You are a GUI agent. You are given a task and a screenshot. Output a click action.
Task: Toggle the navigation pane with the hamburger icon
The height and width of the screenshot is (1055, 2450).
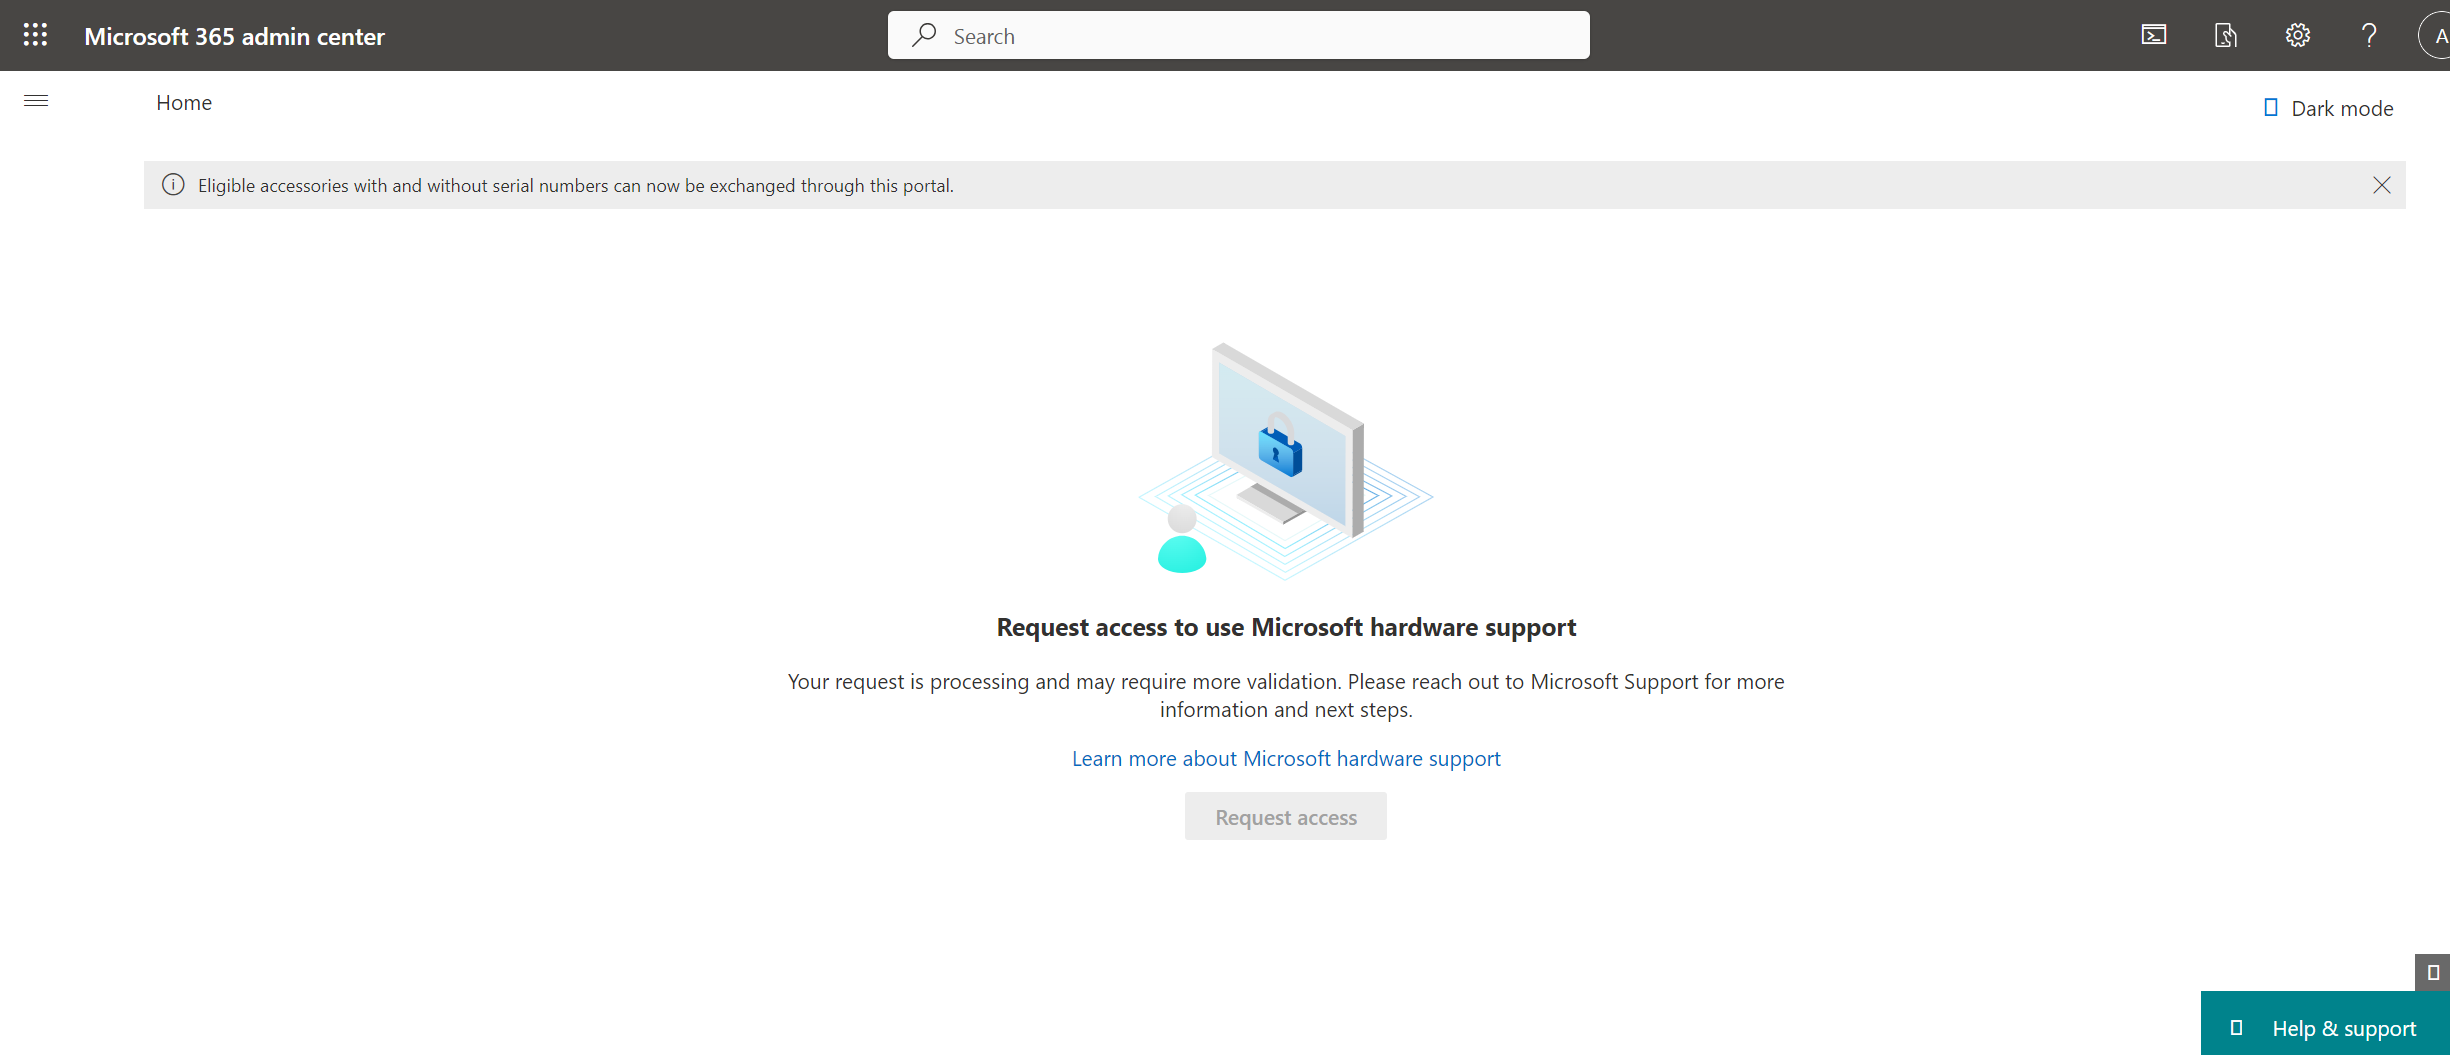[x=36, y=101]
